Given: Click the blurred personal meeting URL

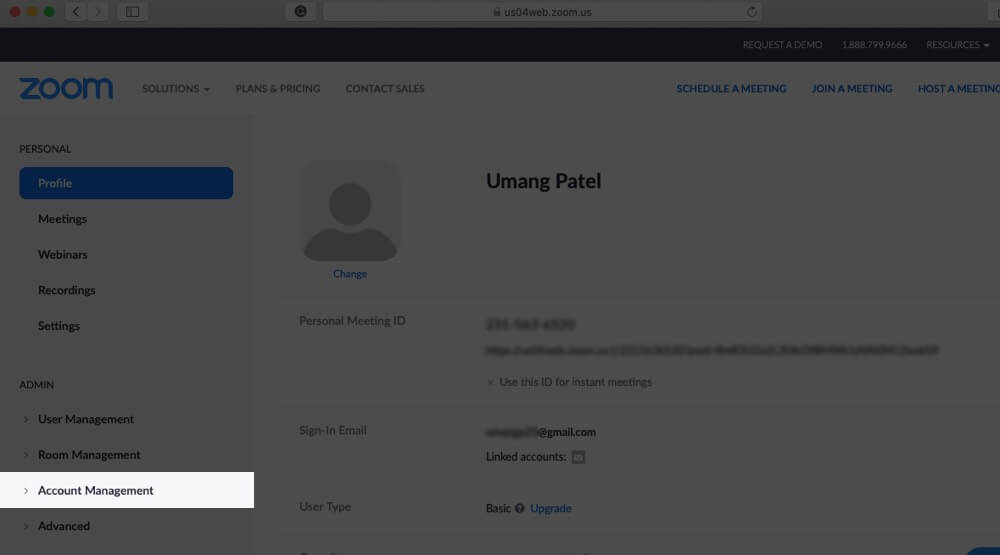Looking at the screenshot, I should pos(712,350).
